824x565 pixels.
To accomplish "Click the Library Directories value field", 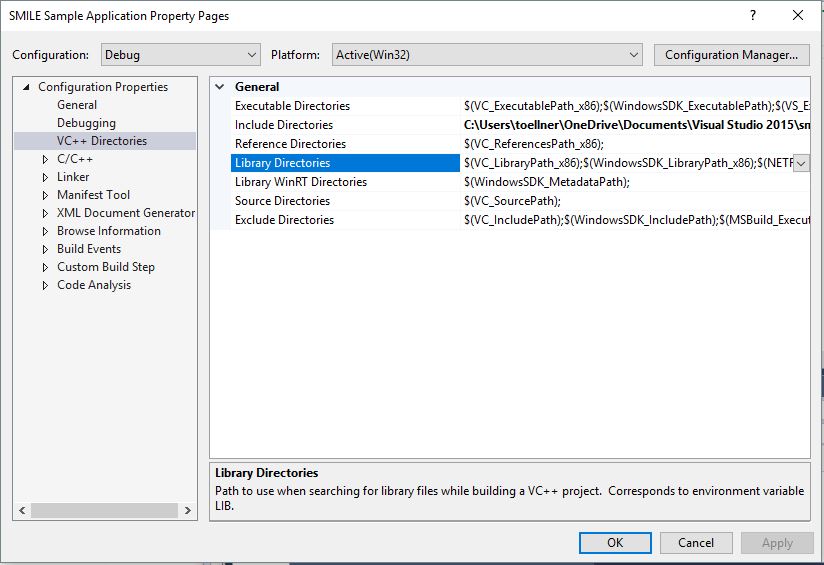I will click(627, 163).
